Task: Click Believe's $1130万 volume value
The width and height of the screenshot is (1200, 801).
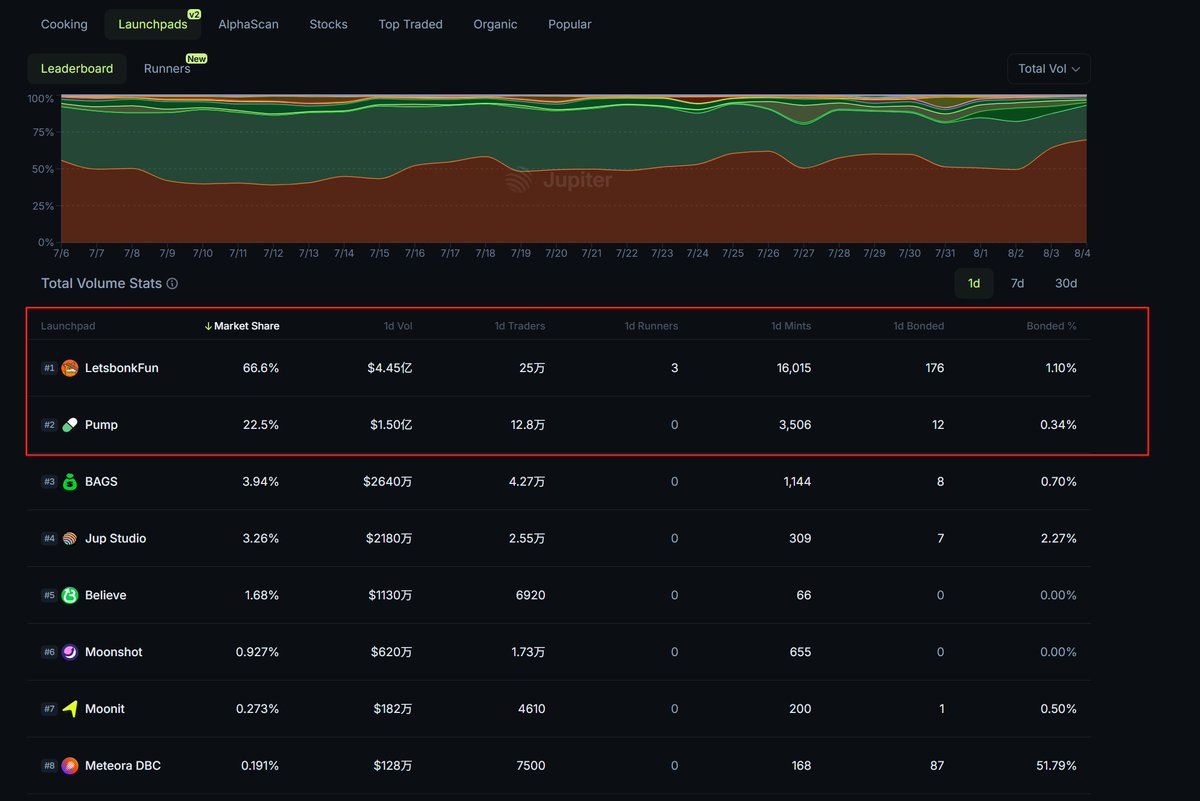Action: [390, 595]
